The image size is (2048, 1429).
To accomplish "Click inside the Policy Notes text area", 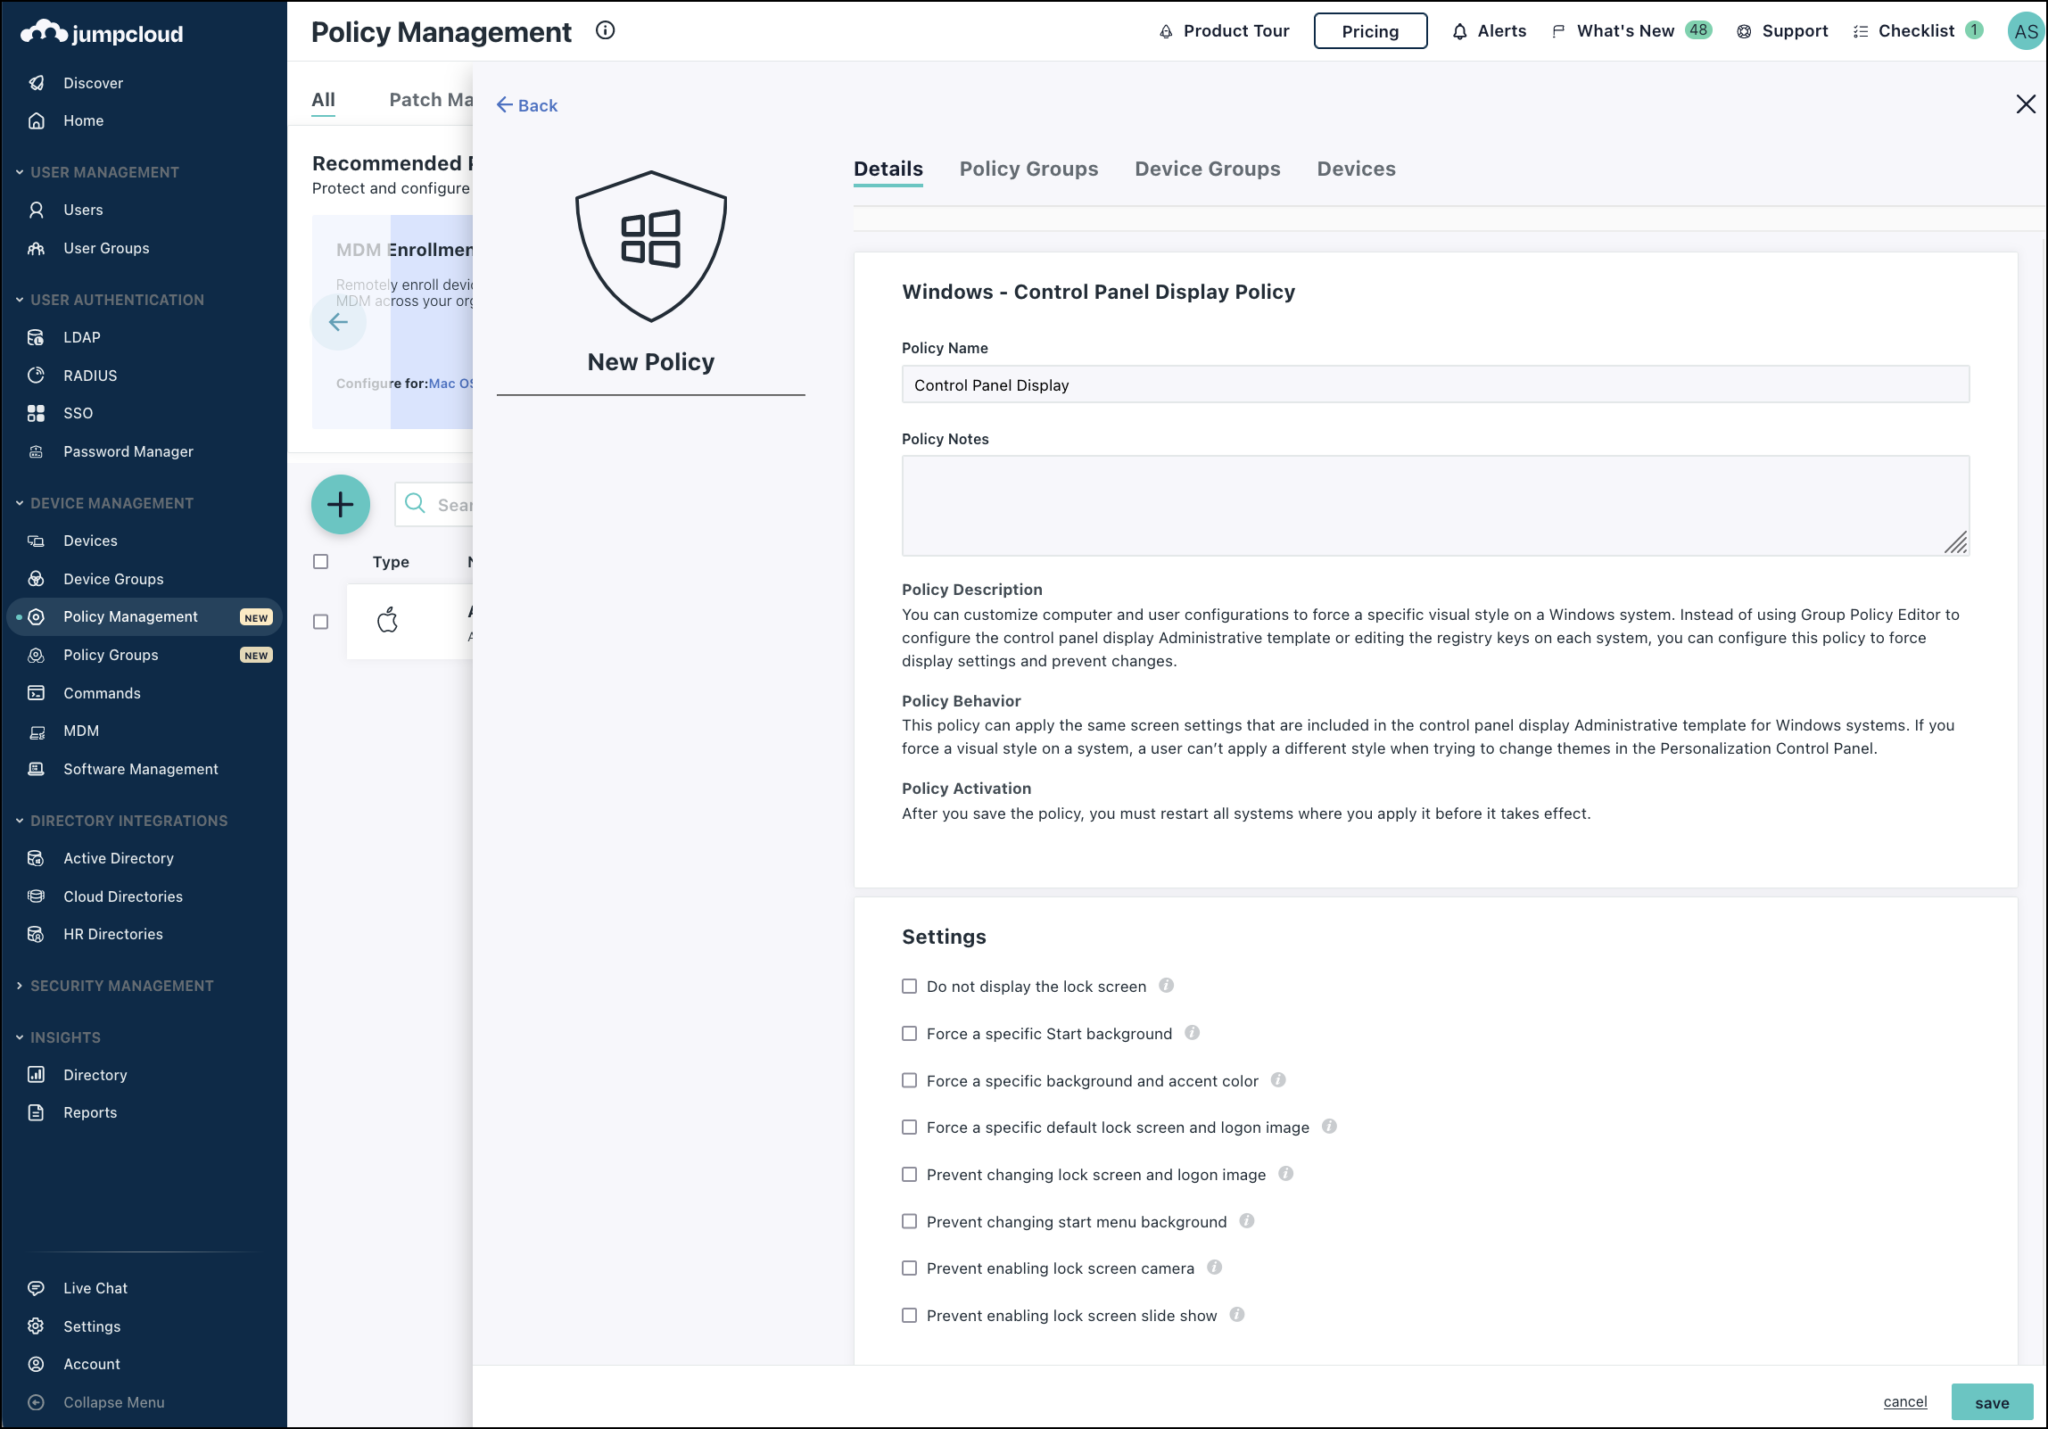I will (x=1434, y=505).
